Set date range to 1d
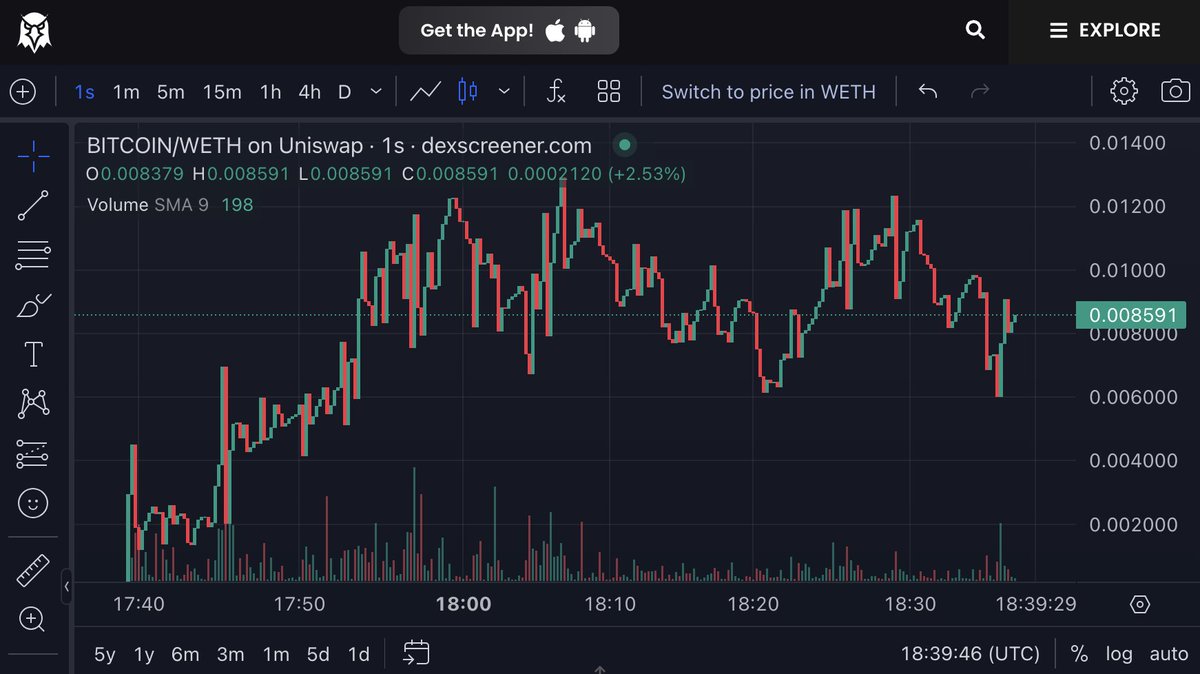 coord(358,654)
